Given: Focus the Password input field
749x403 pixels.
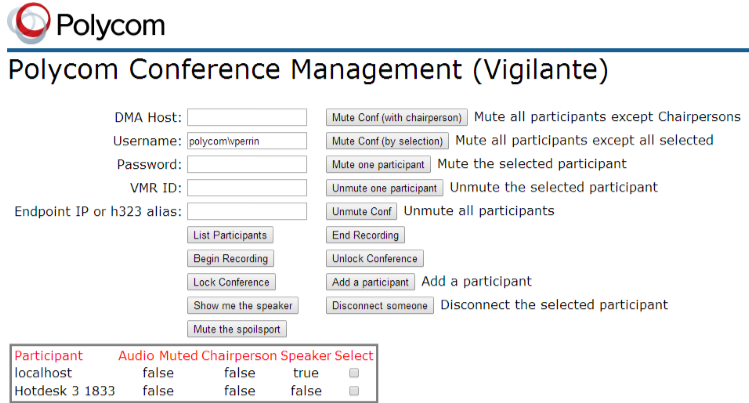Looking at the screenshot, I should point(247,164).
